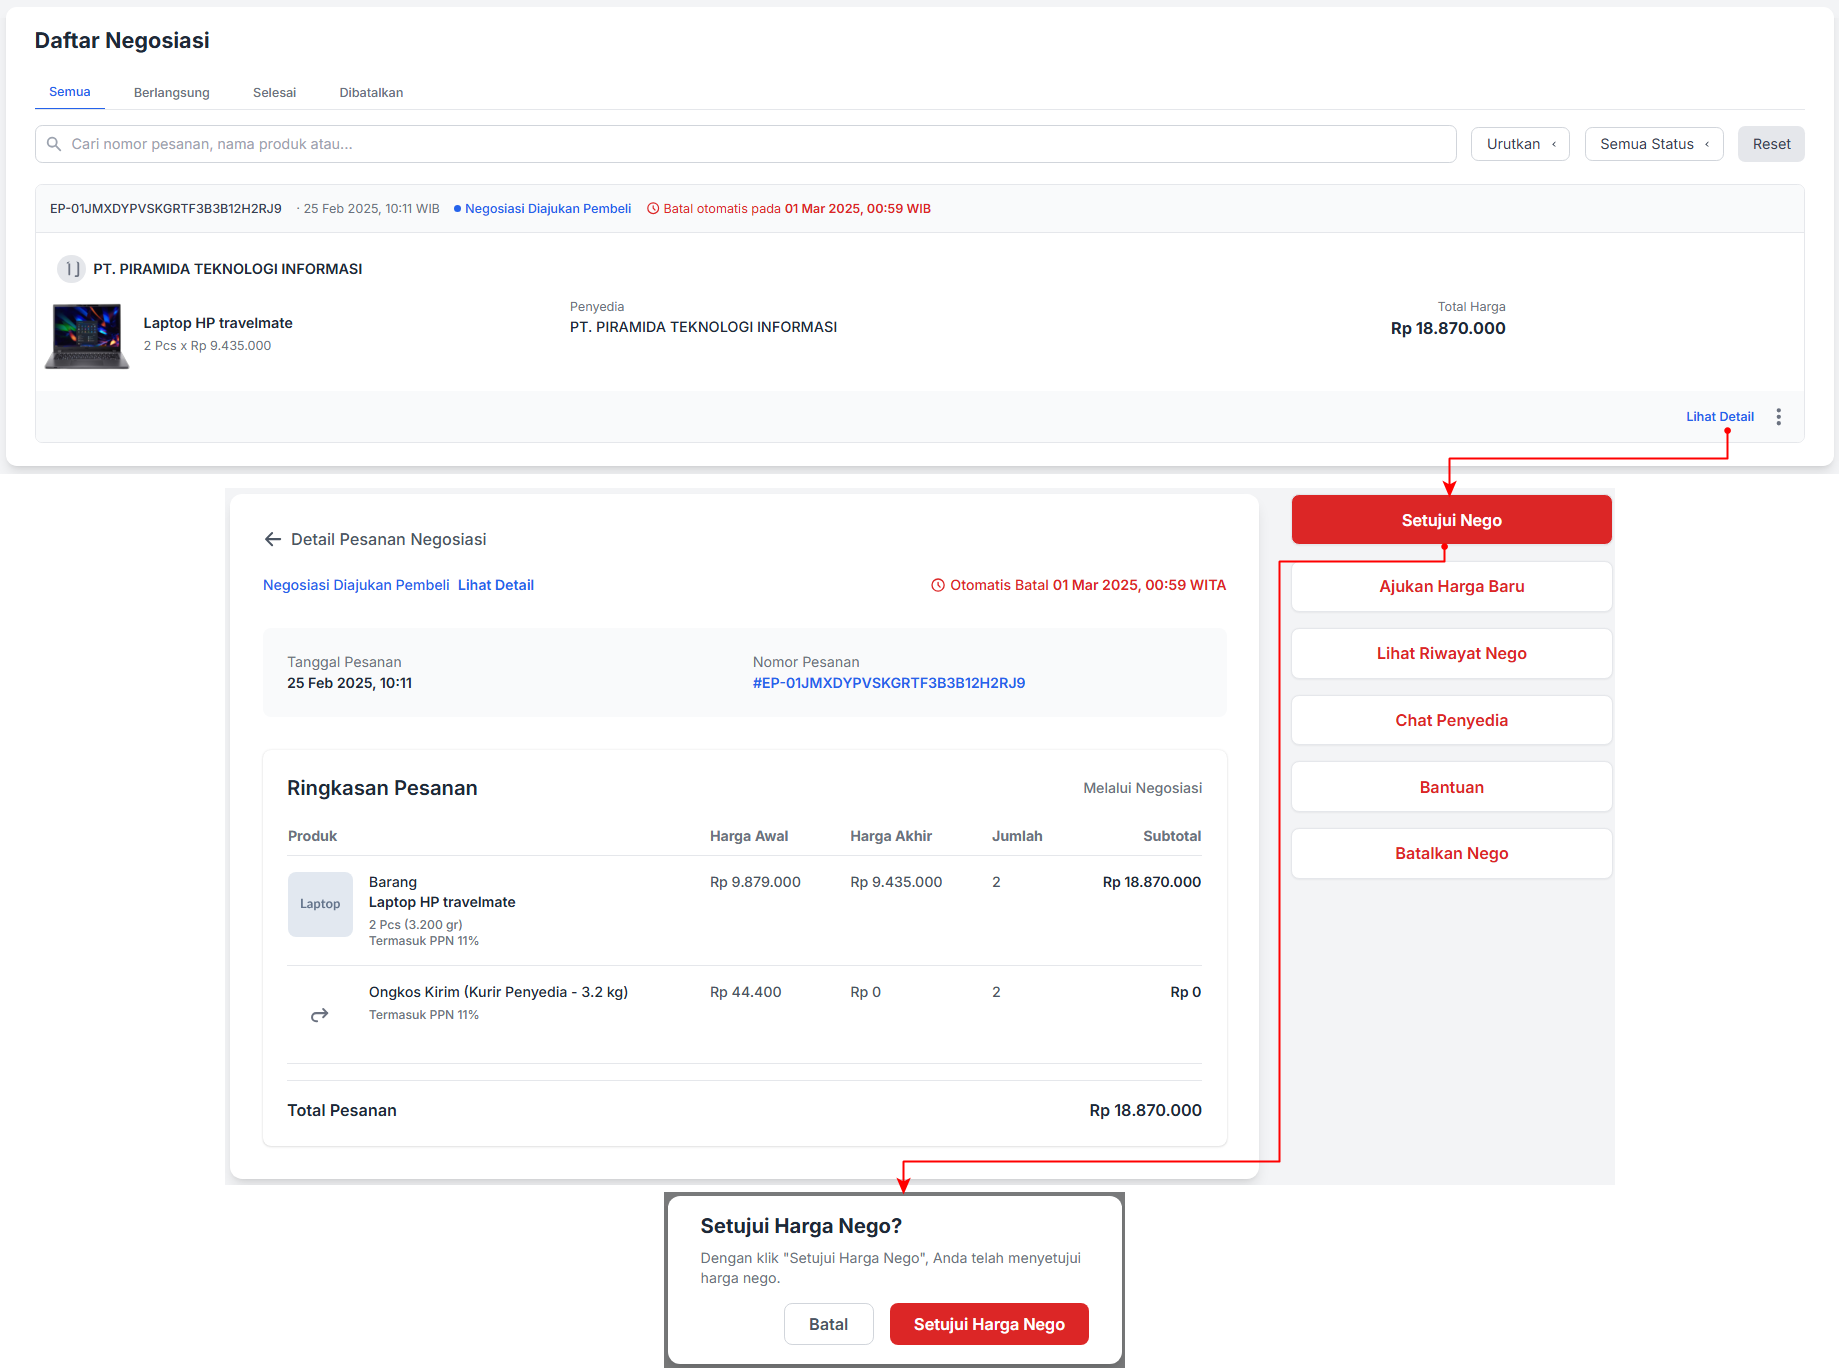Image resolution: width=1839 pixels, height=1368 pixels.
Task: Confirm with Setujui Harga Nego dialog button
Action: point(988,1324)
